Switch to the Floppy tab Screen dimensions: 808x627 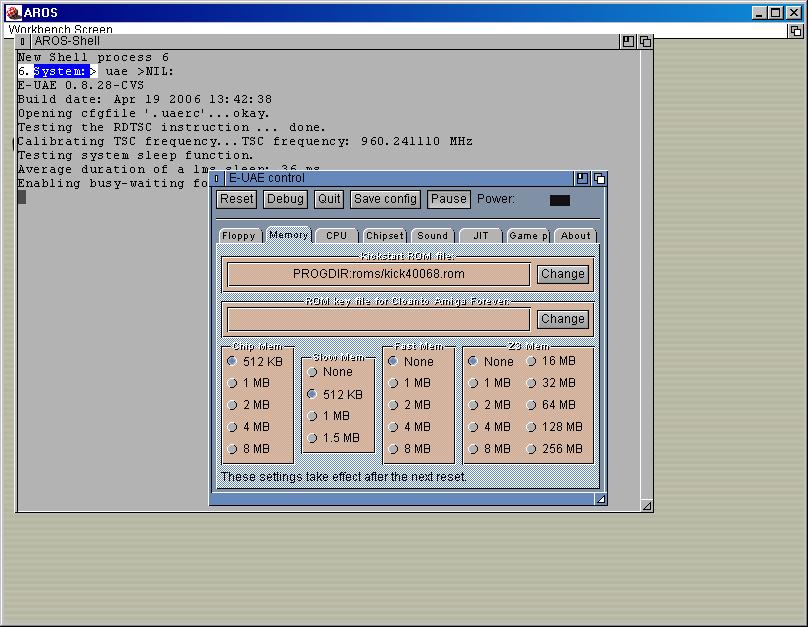click(x=239, y=235)
